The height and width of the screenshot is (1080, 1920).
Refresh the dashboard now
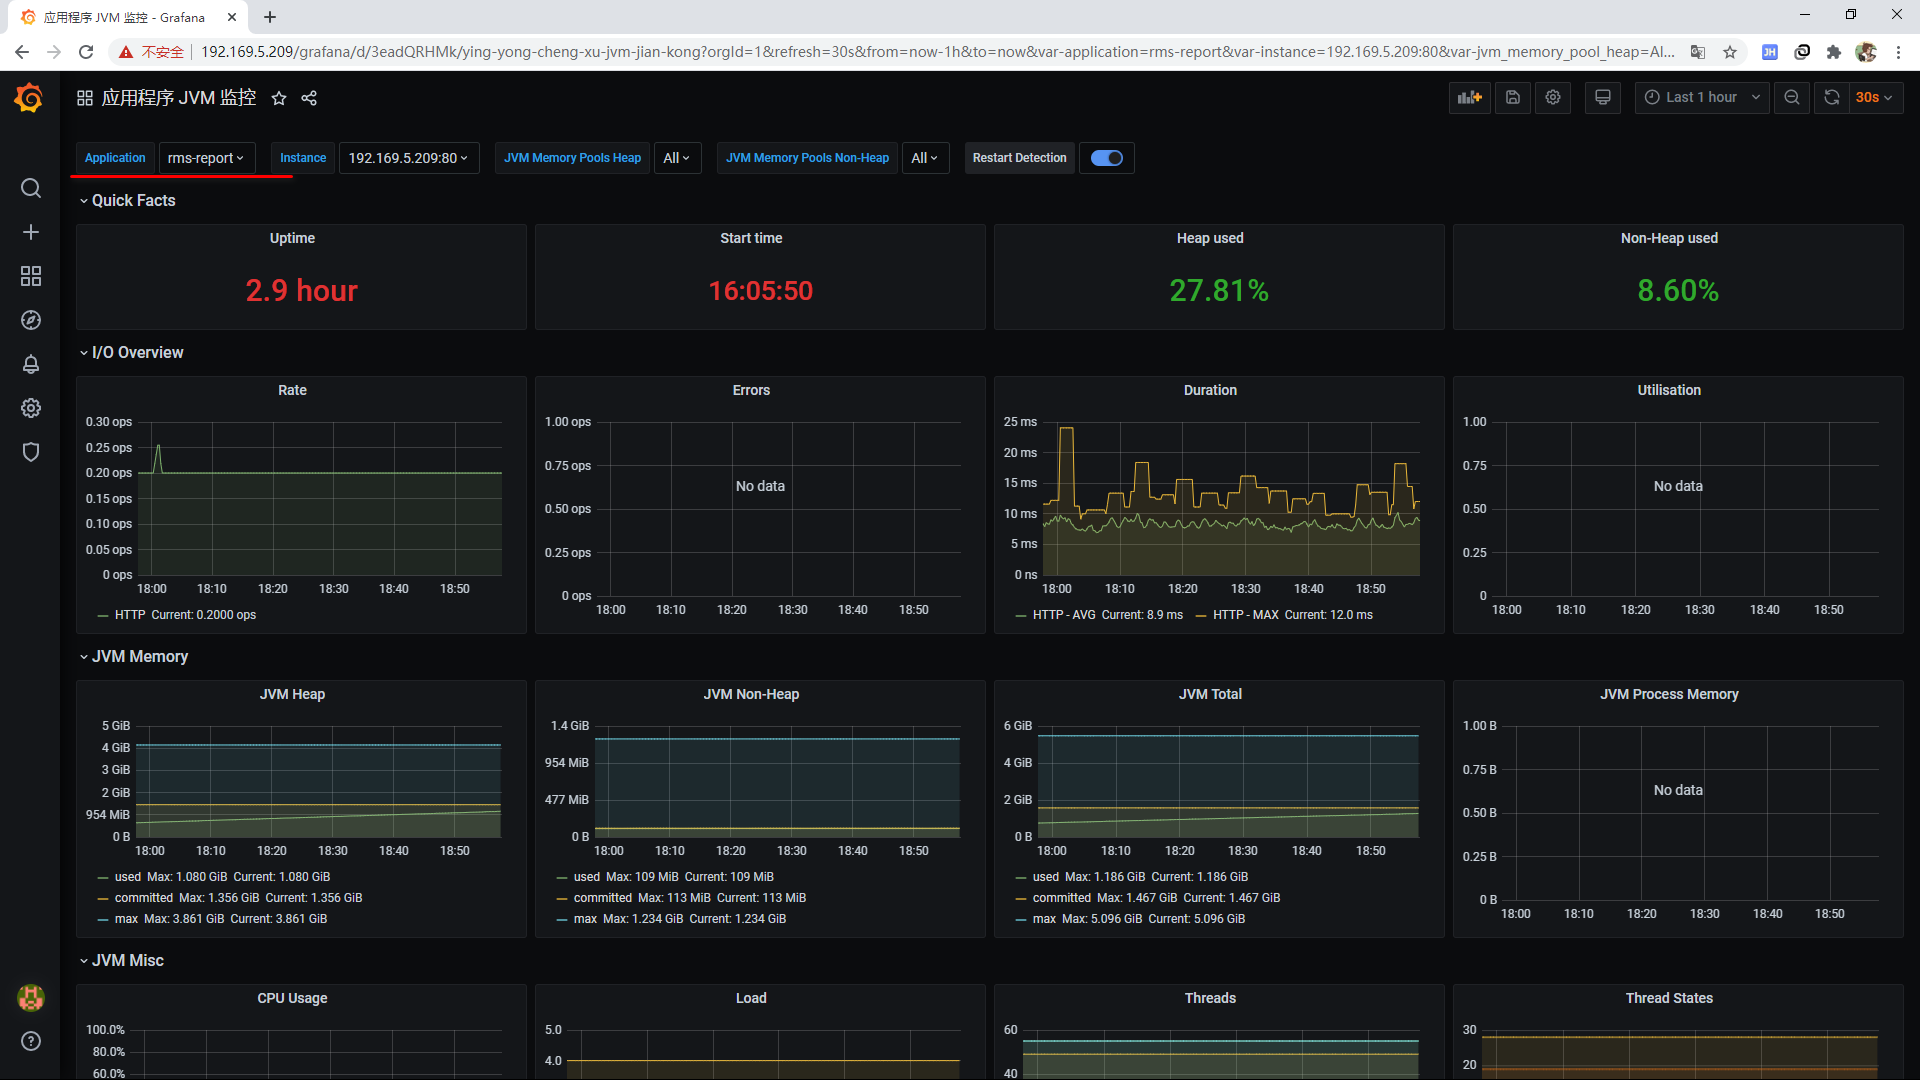[1832, 97]
